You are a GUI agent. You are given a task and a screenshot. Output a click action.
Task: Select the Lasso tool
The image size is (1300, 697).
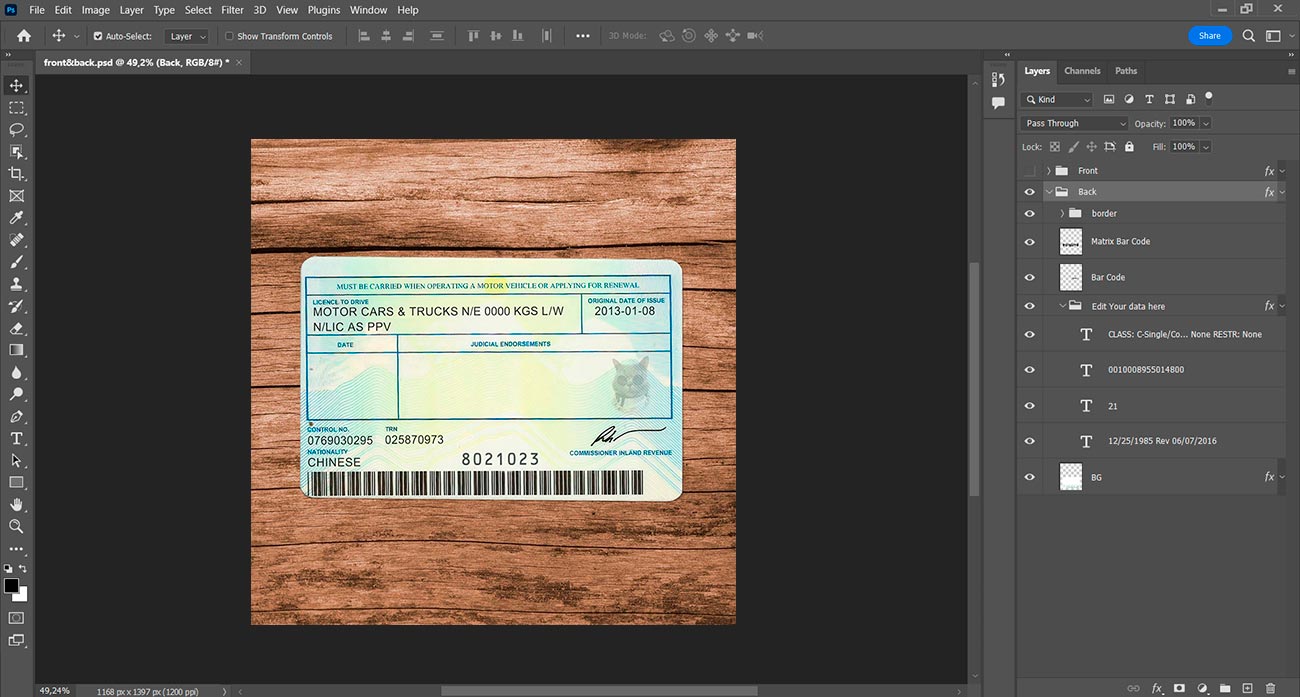pyautogui.click(x=17, y=129)
